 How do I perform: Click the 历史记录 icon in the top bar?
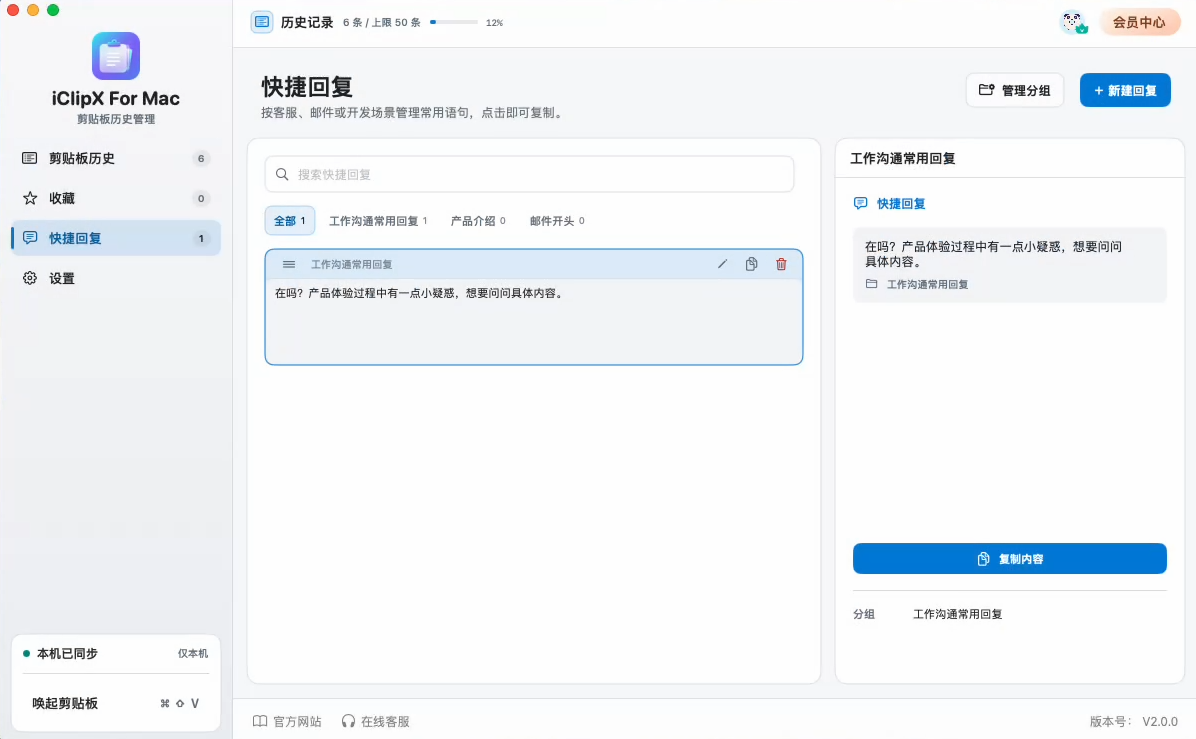262,22
